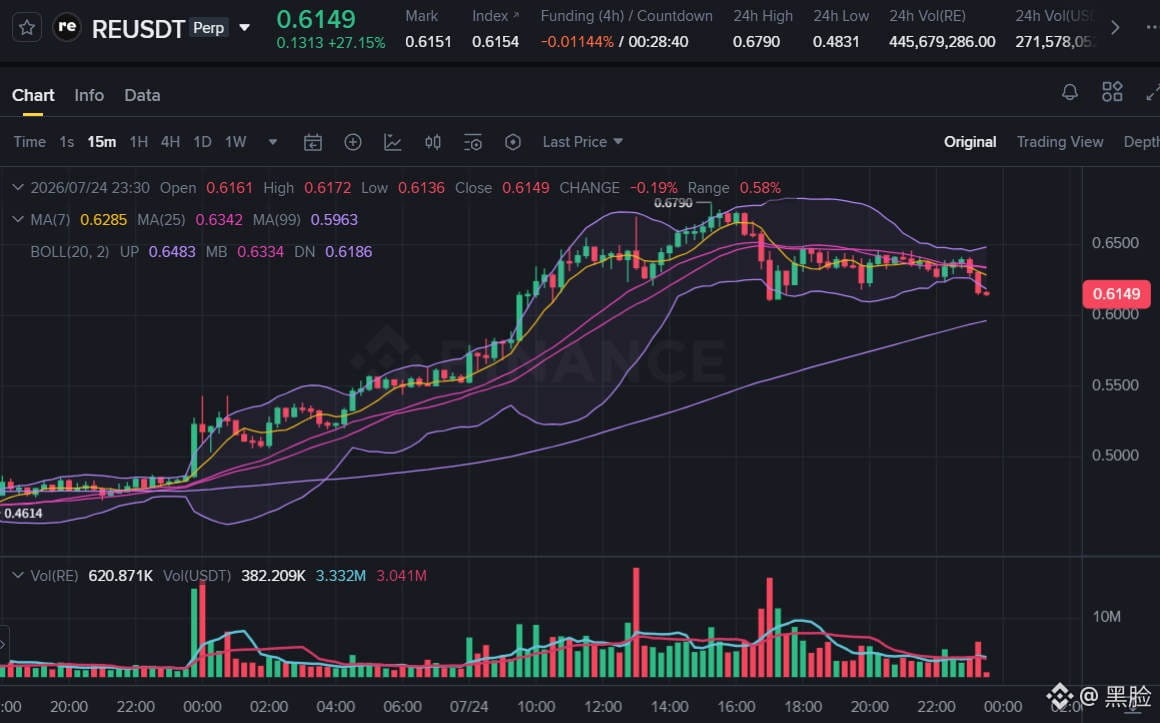Click the MA(99) value 0.5963
Screen dimensions: 1160x723
(334, 220)
